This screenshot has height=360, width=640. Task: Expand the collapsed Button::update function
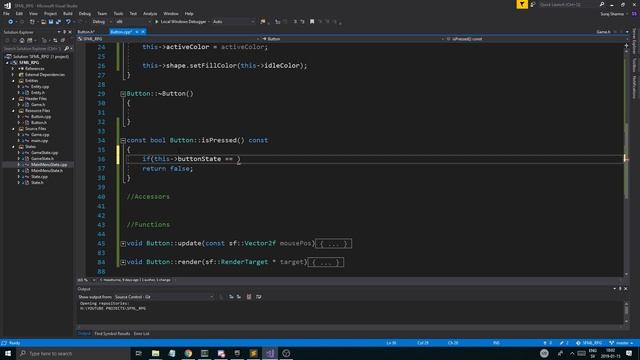123,244
